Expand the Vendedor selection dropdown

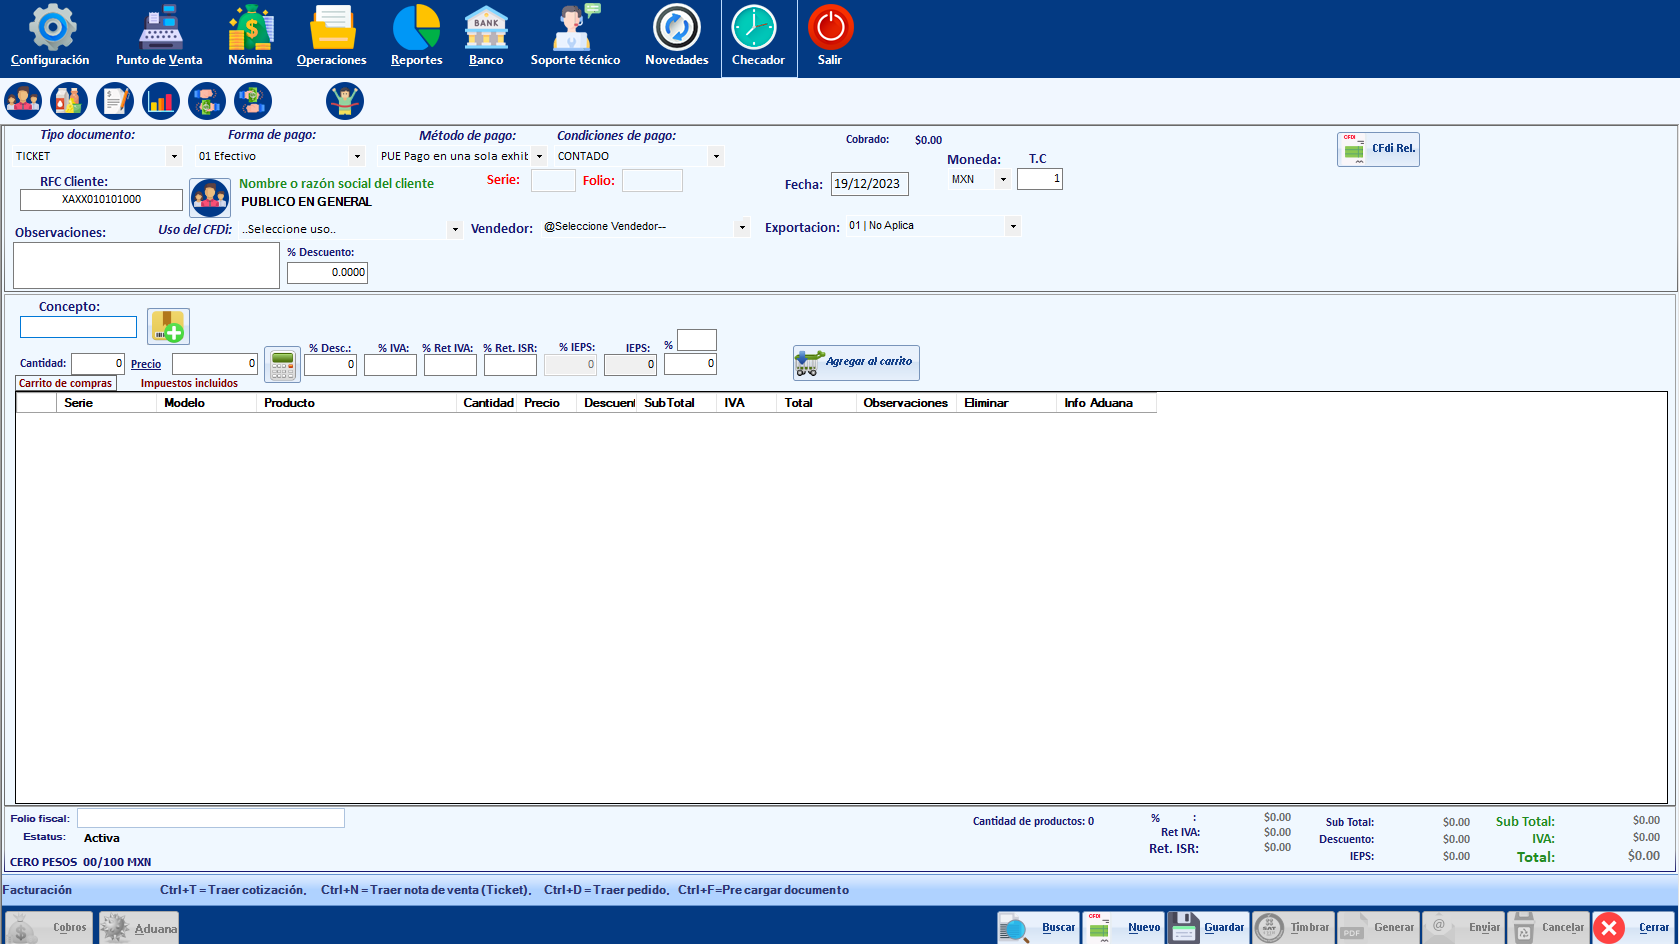point(742,227)
